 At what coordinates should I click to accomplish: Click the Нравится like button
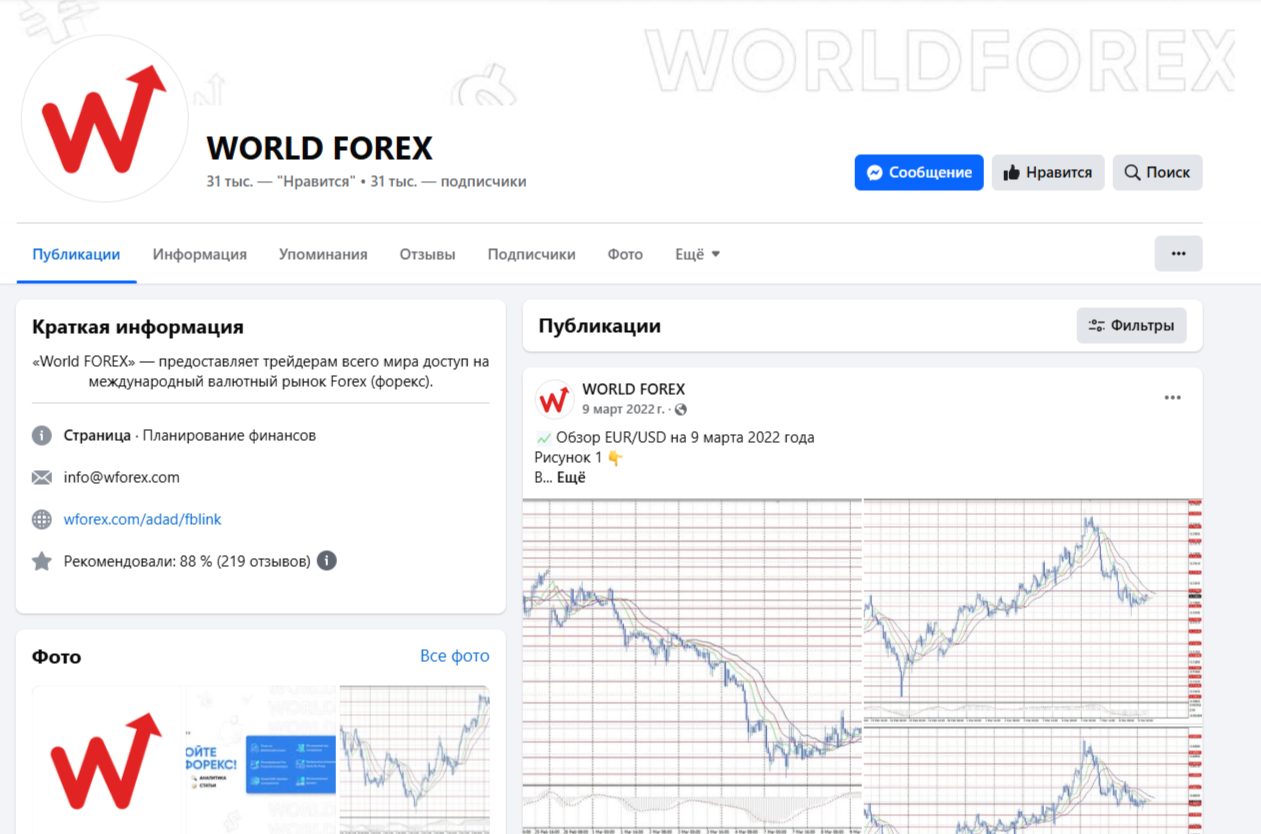tap(1048, 172)
